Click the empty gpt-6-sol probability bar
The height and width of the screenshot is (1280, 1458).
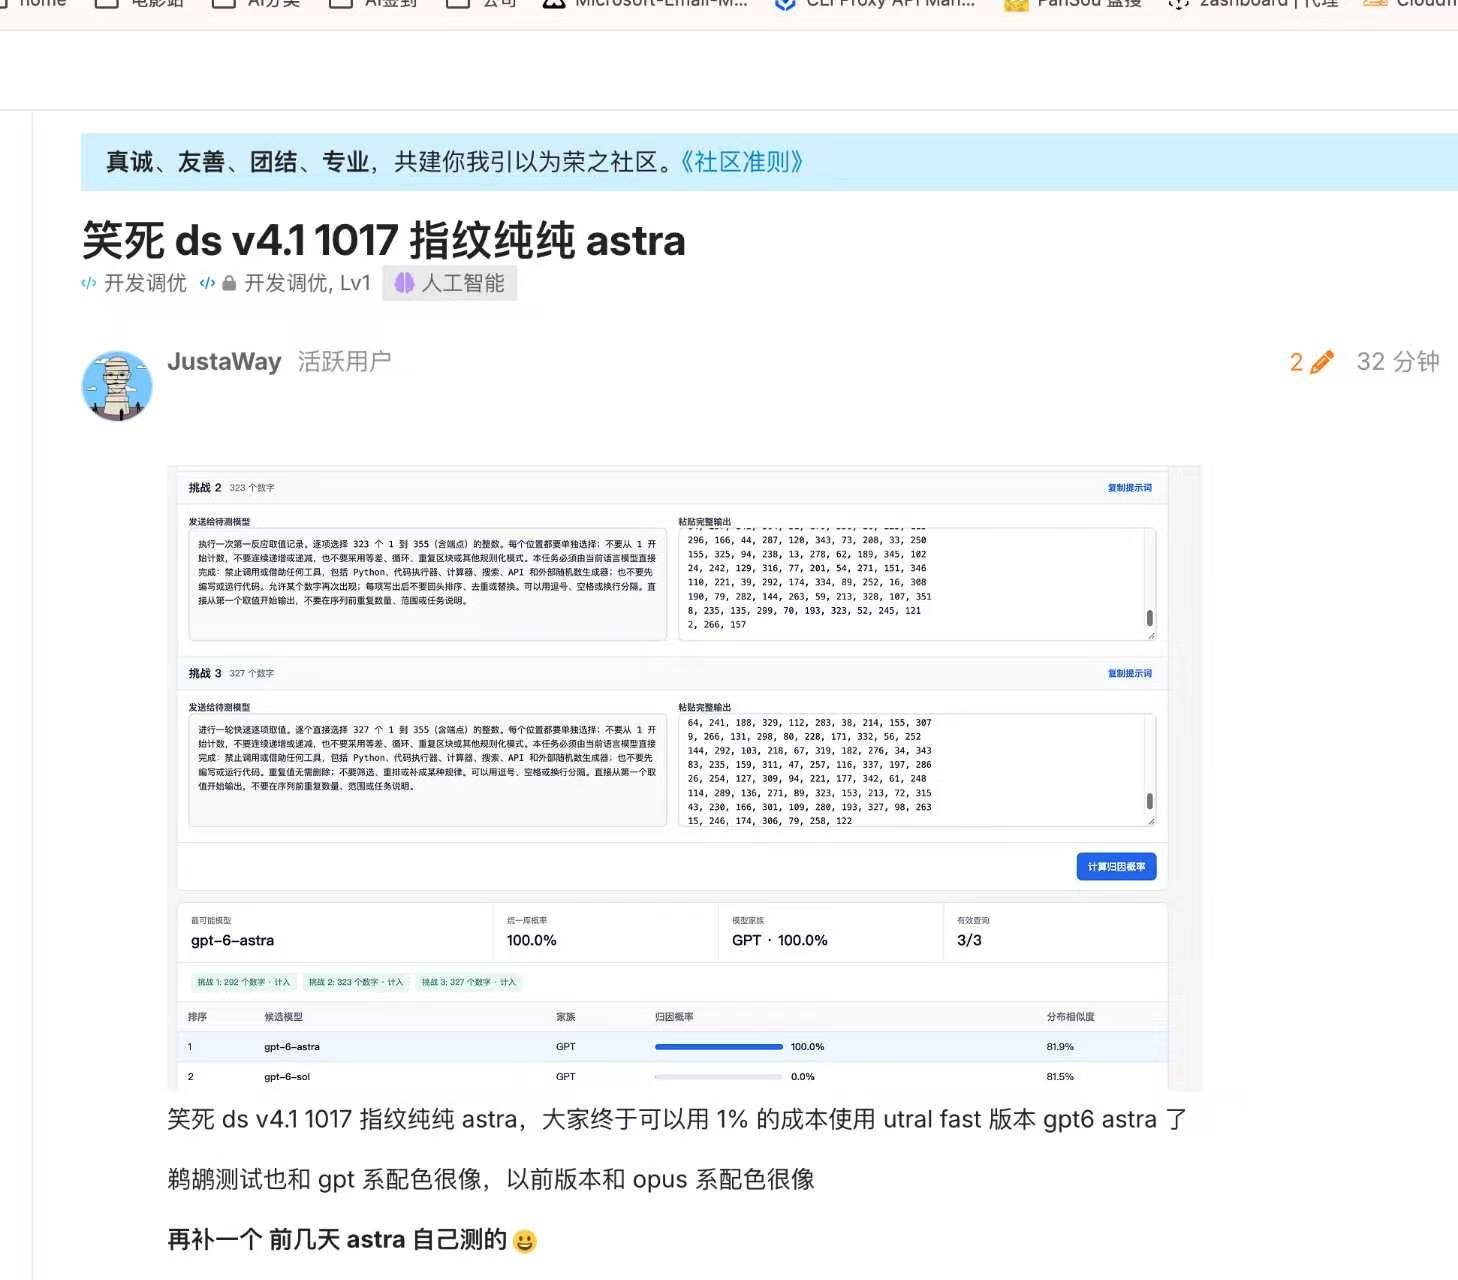click(x=718, y=1077)
